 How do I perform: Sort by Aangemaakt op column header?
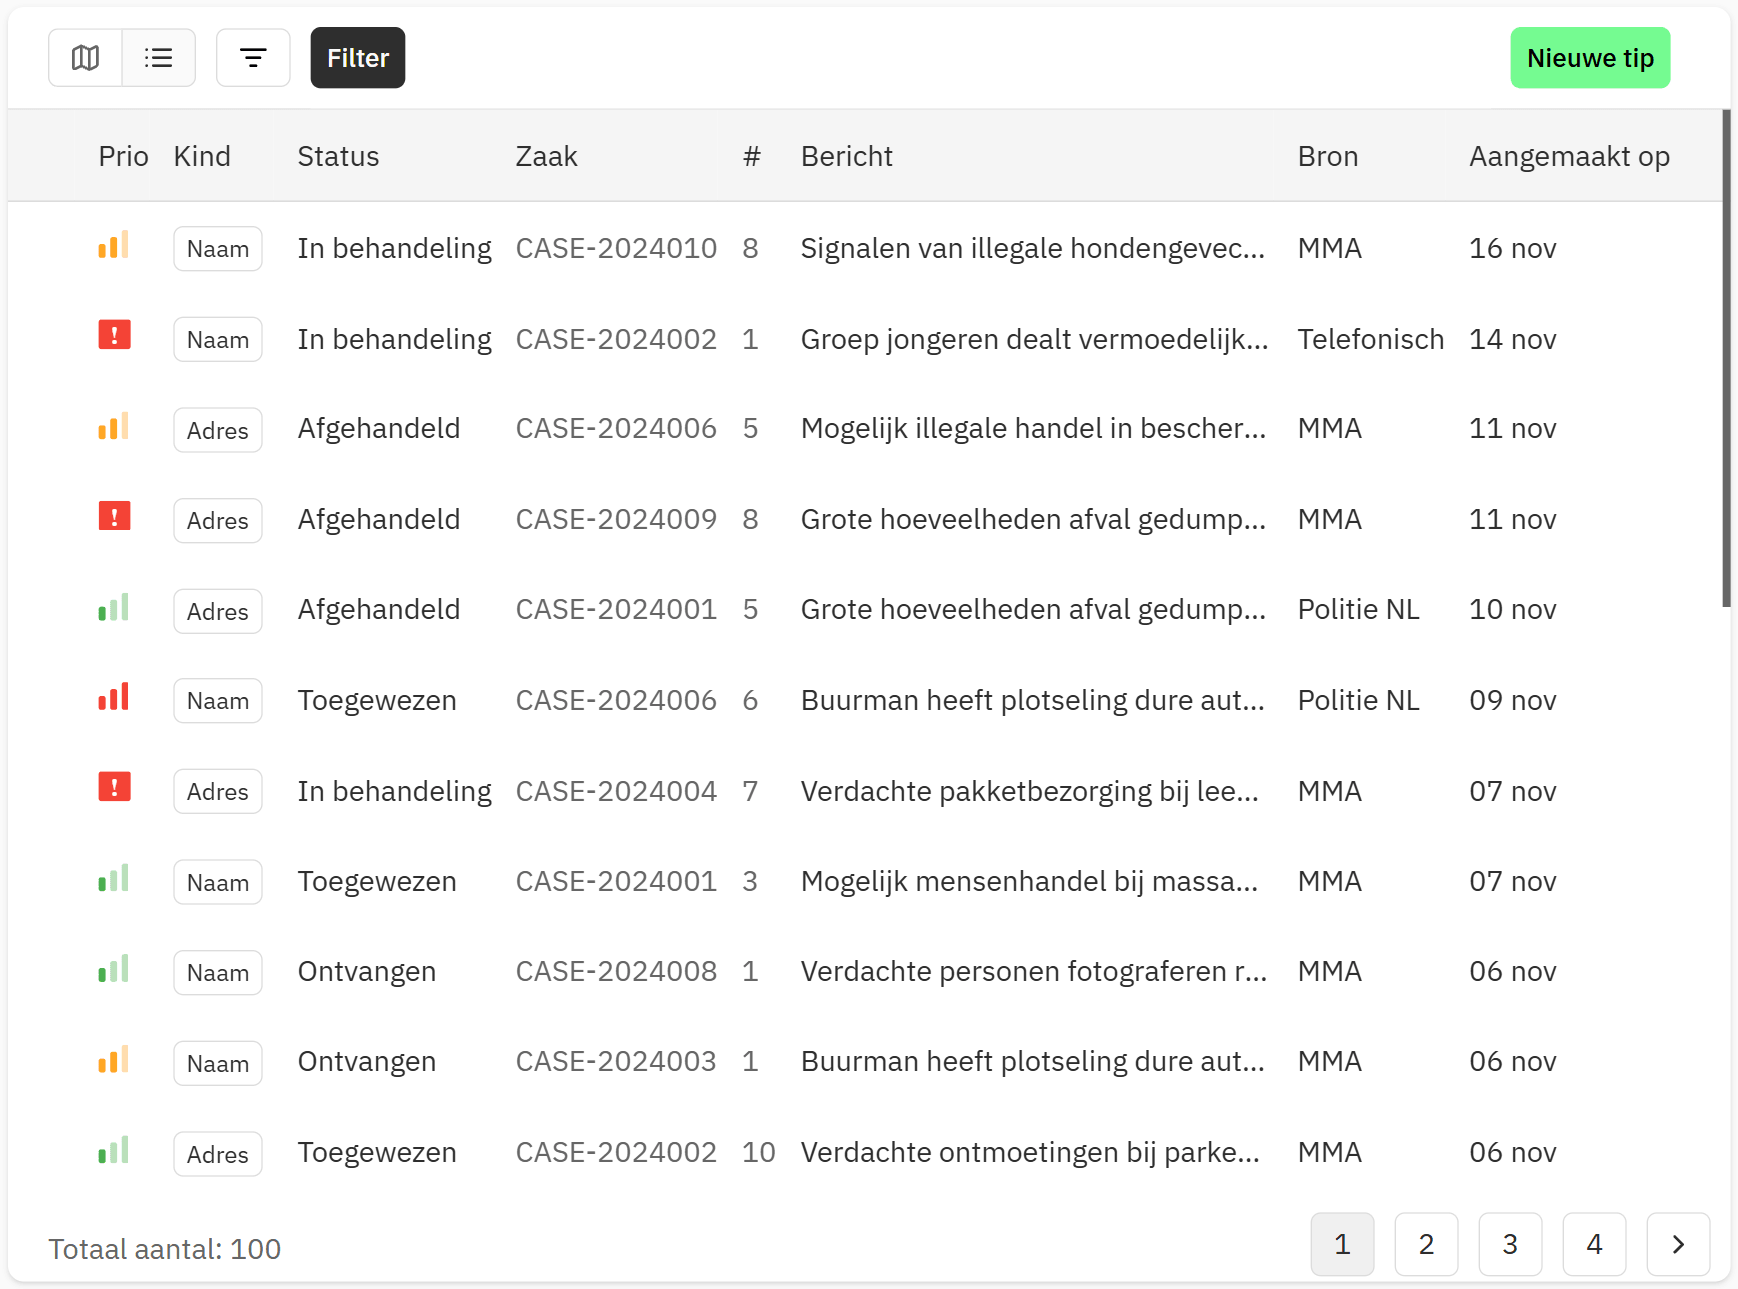[x=1568, y=156]
